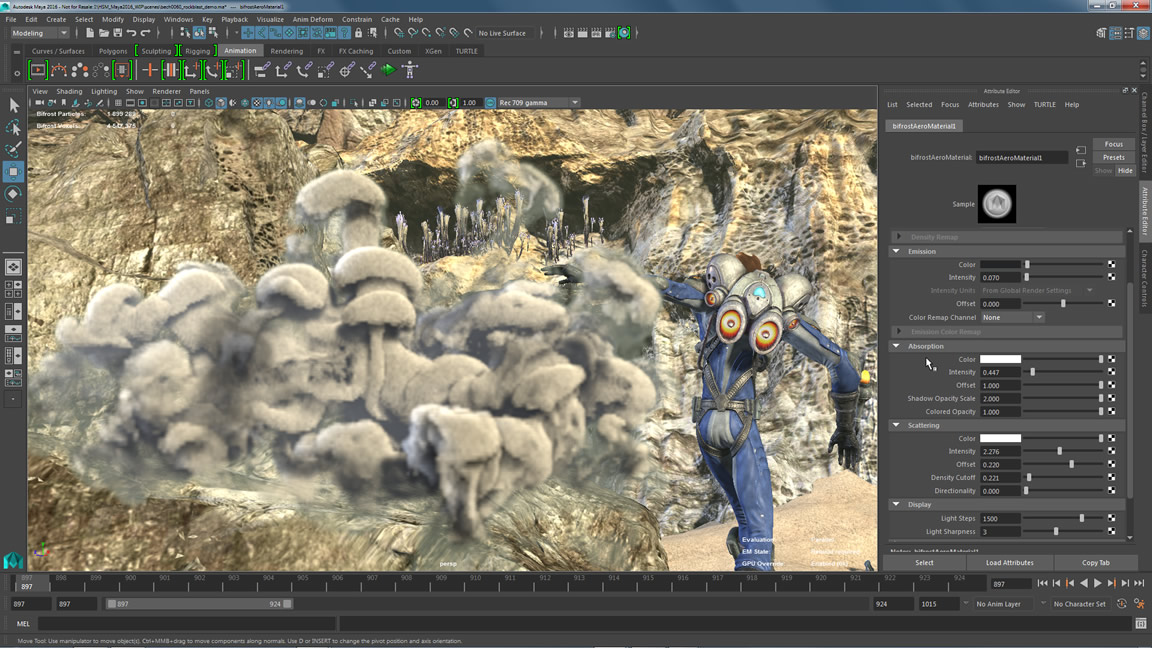Toggle the Snap to View Planes help icon

[x=345, y=33]
